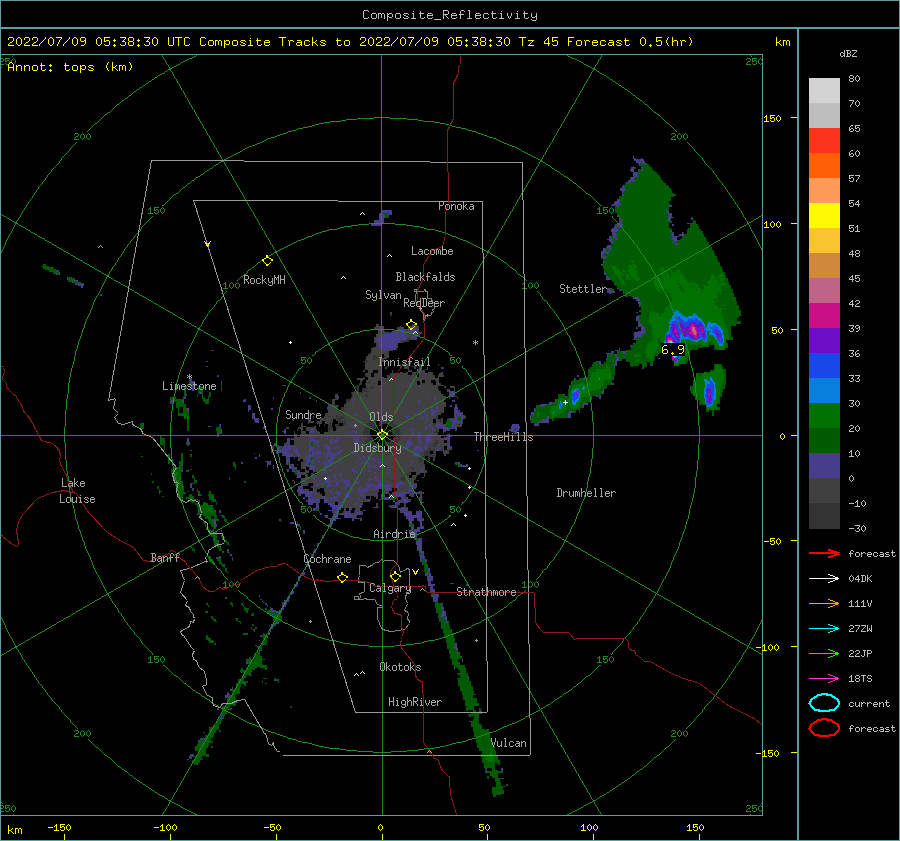Image resolution: width=900 pixels, height=841 pixels.
Task: Click the yellow diamond marker above Calgary
Action: click(x=395, y=576)
